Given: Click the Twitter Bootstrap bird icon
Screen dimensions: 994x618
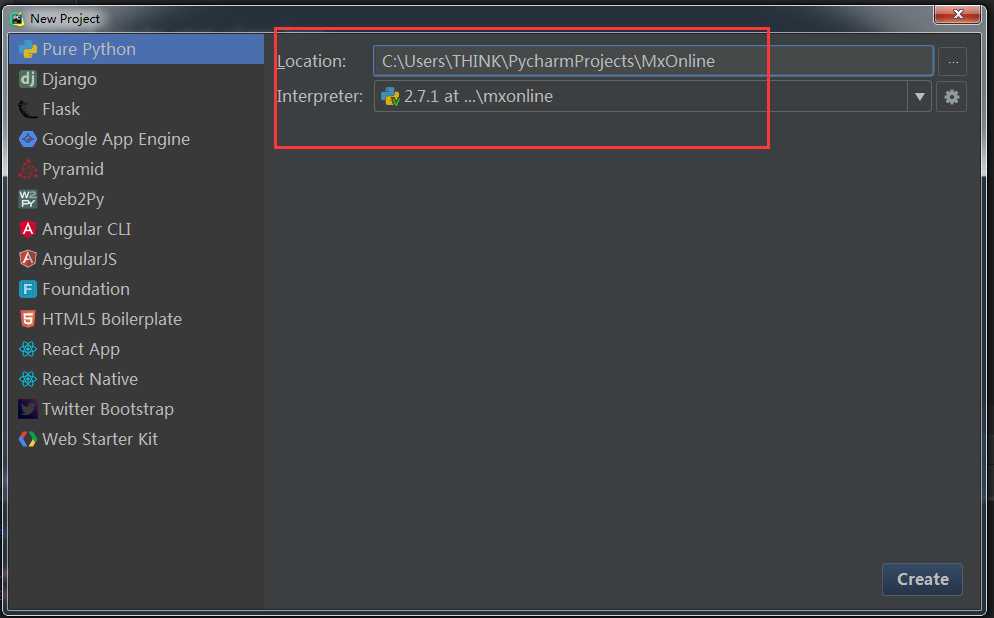Looking at the screenshot, I should (x=28, y=409).
